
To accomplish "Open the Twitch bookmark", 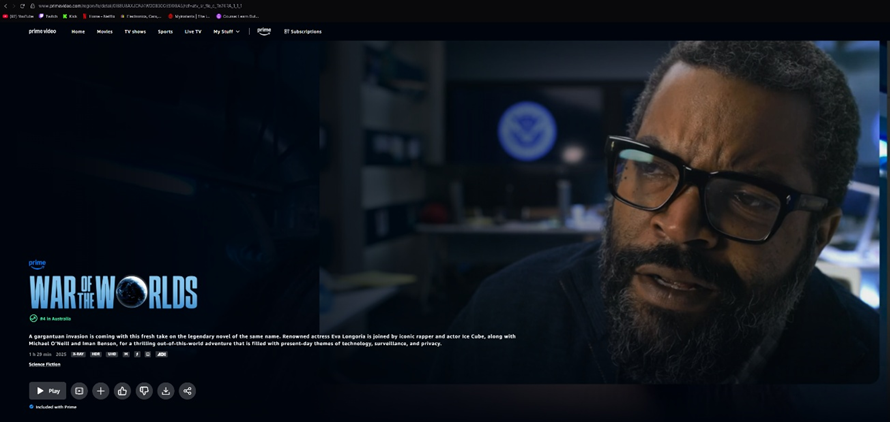I will (x=48, y=16).
